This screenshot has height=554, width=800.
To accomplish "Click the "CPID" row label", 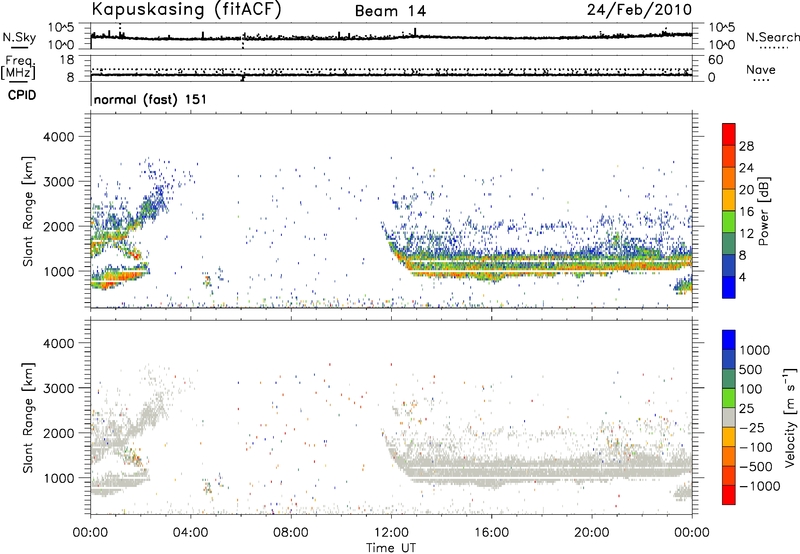I will click(22, 95).
